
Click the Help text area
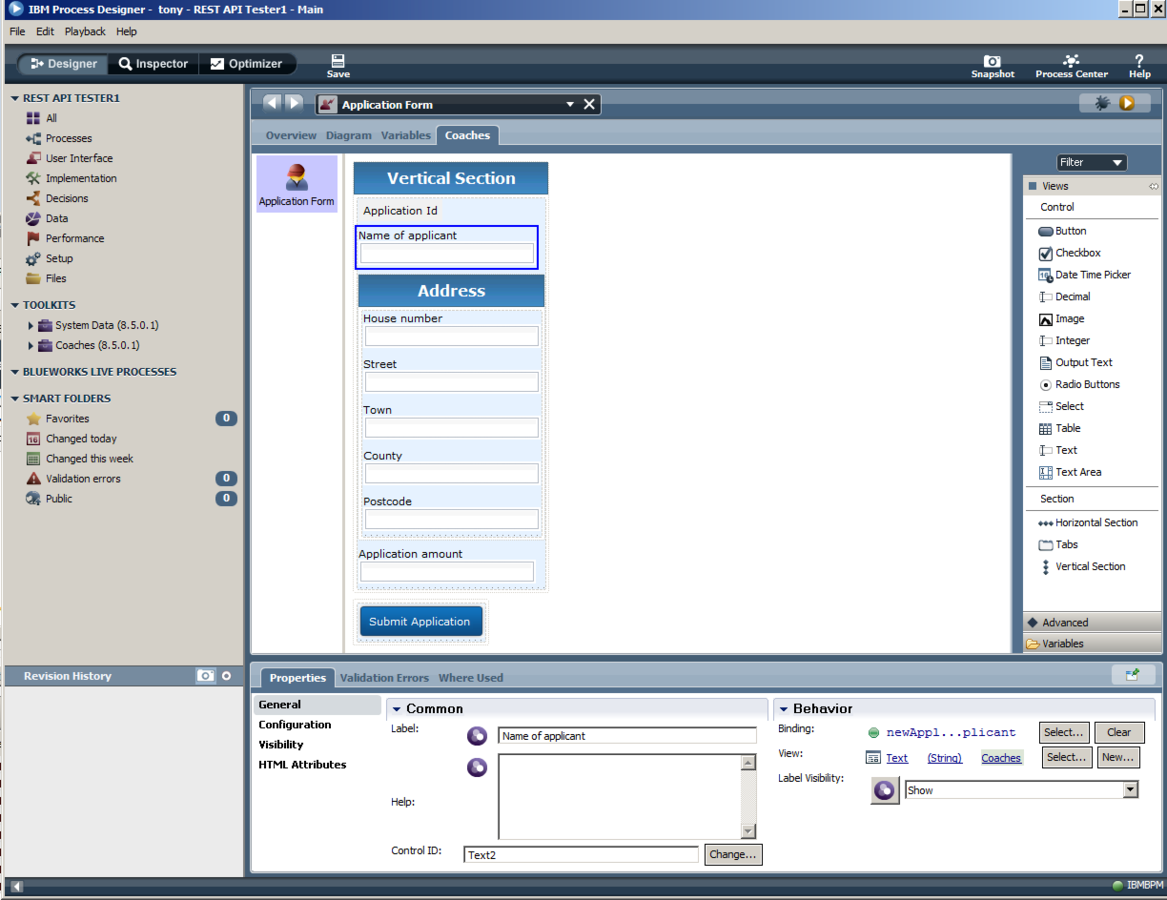[620, 797]
